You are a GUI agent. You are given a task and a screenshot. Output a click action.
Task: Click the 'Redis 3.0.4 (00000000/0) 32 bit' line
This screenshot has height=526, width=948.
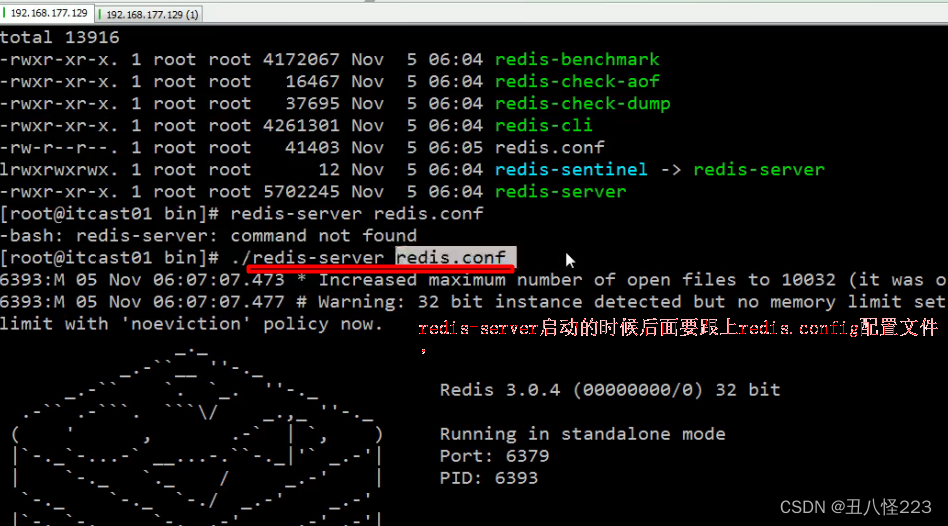[x=610, y=390]
